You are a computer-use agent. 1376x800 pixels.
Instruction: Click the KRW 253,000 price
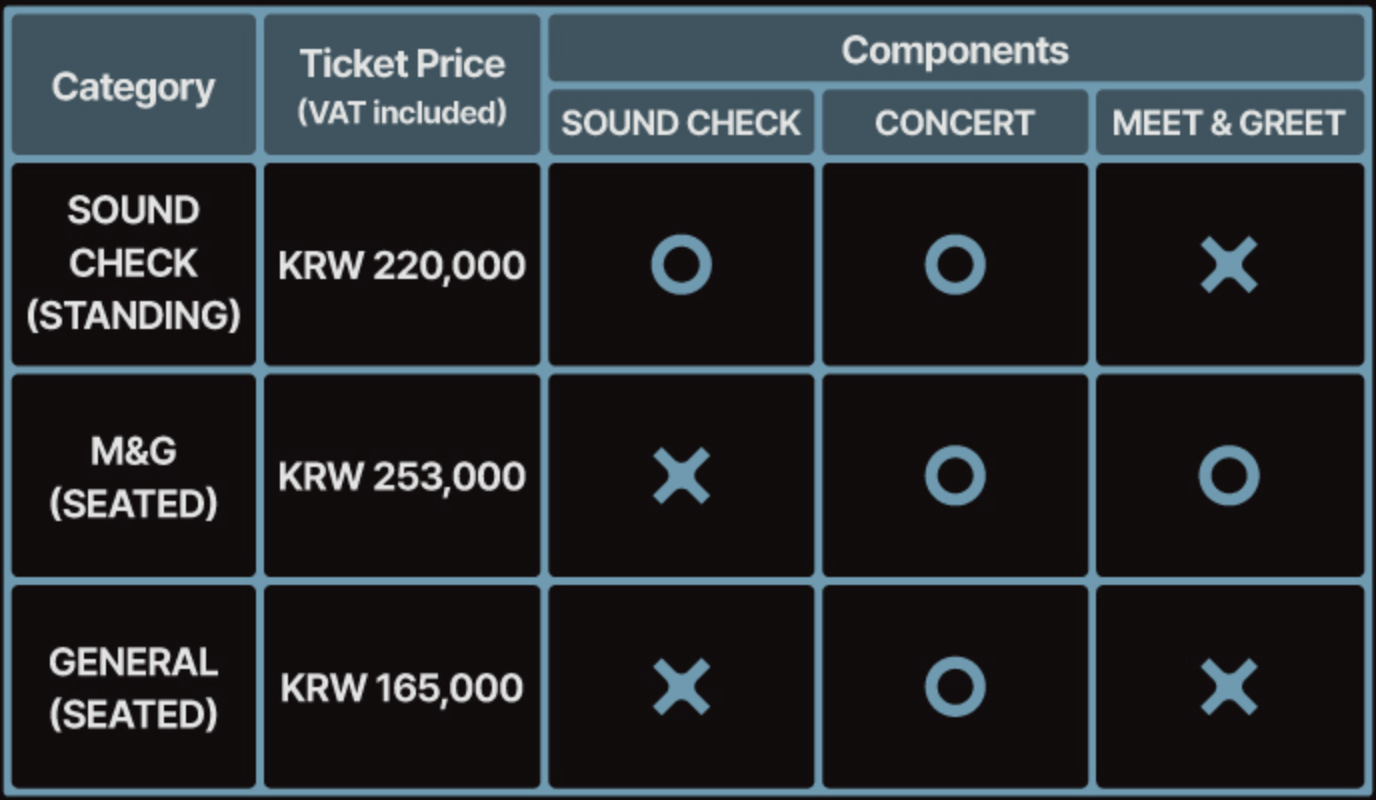(x=402, y=477)
